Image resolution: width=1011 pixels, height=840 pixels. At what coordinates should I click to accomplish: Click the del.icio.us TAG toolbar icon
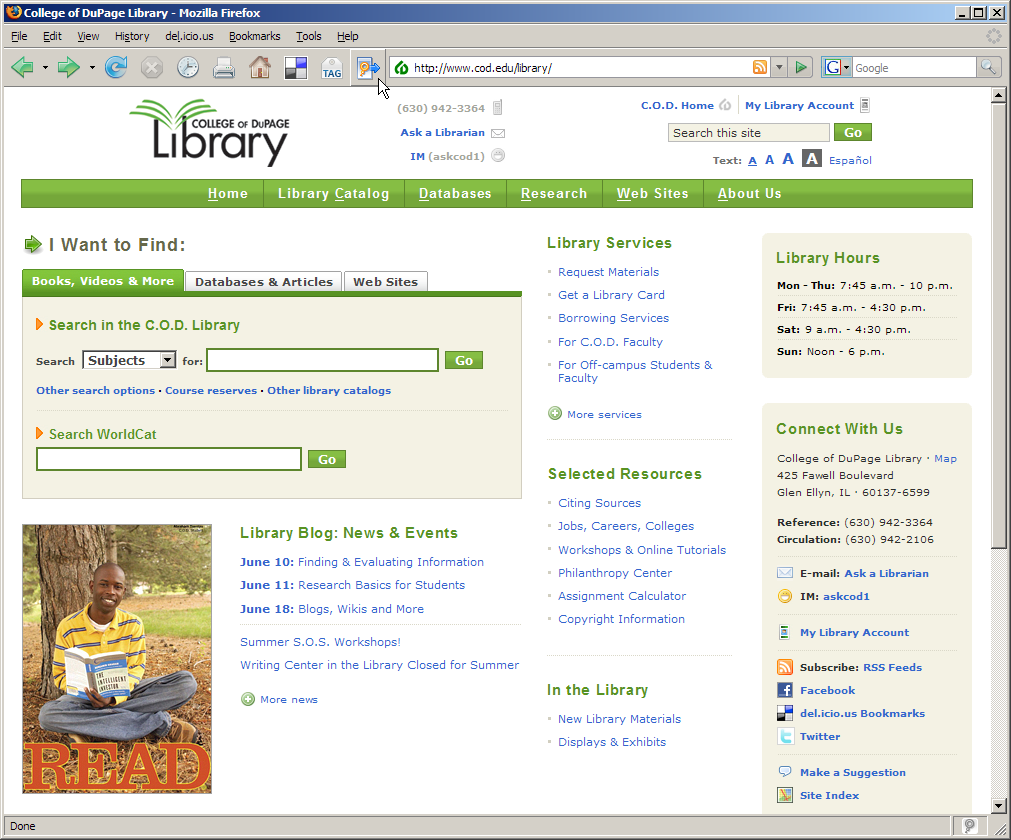tap(332, 68)
